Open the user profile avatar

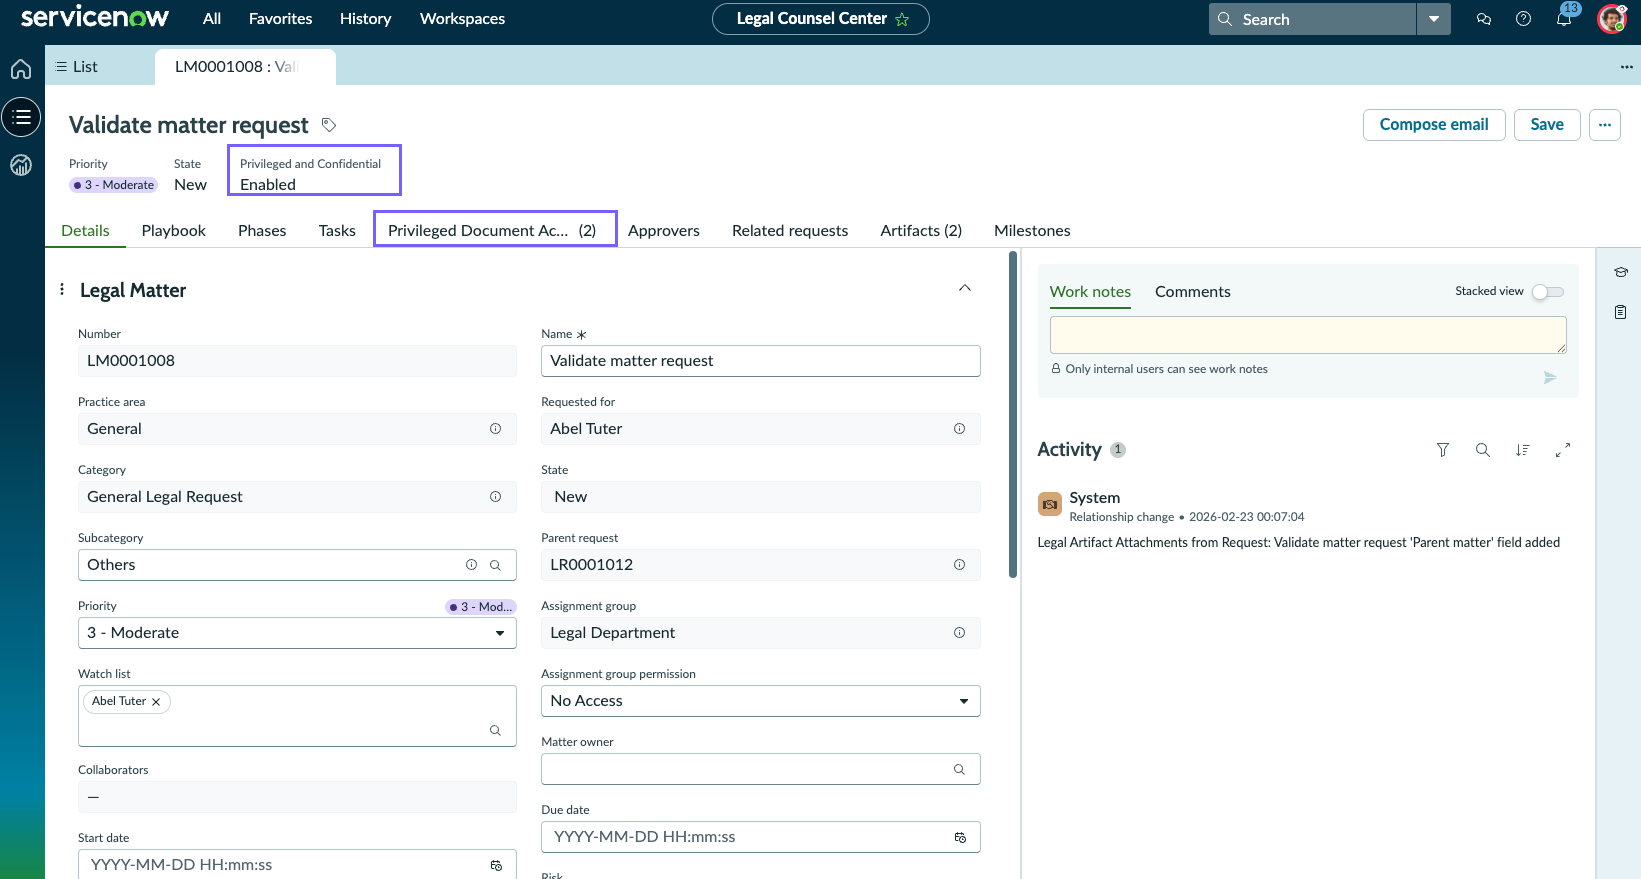(1612, 19)
